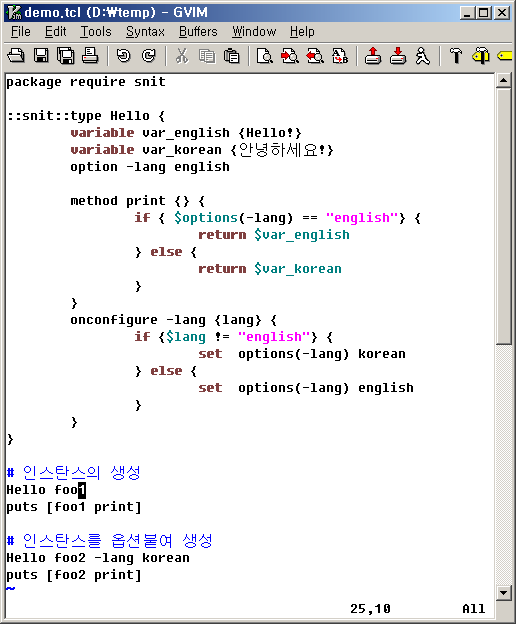This screenshot has width=516, height=624.
Task: Open Find and Replace toolbar icon
Action: pos(265,56)
